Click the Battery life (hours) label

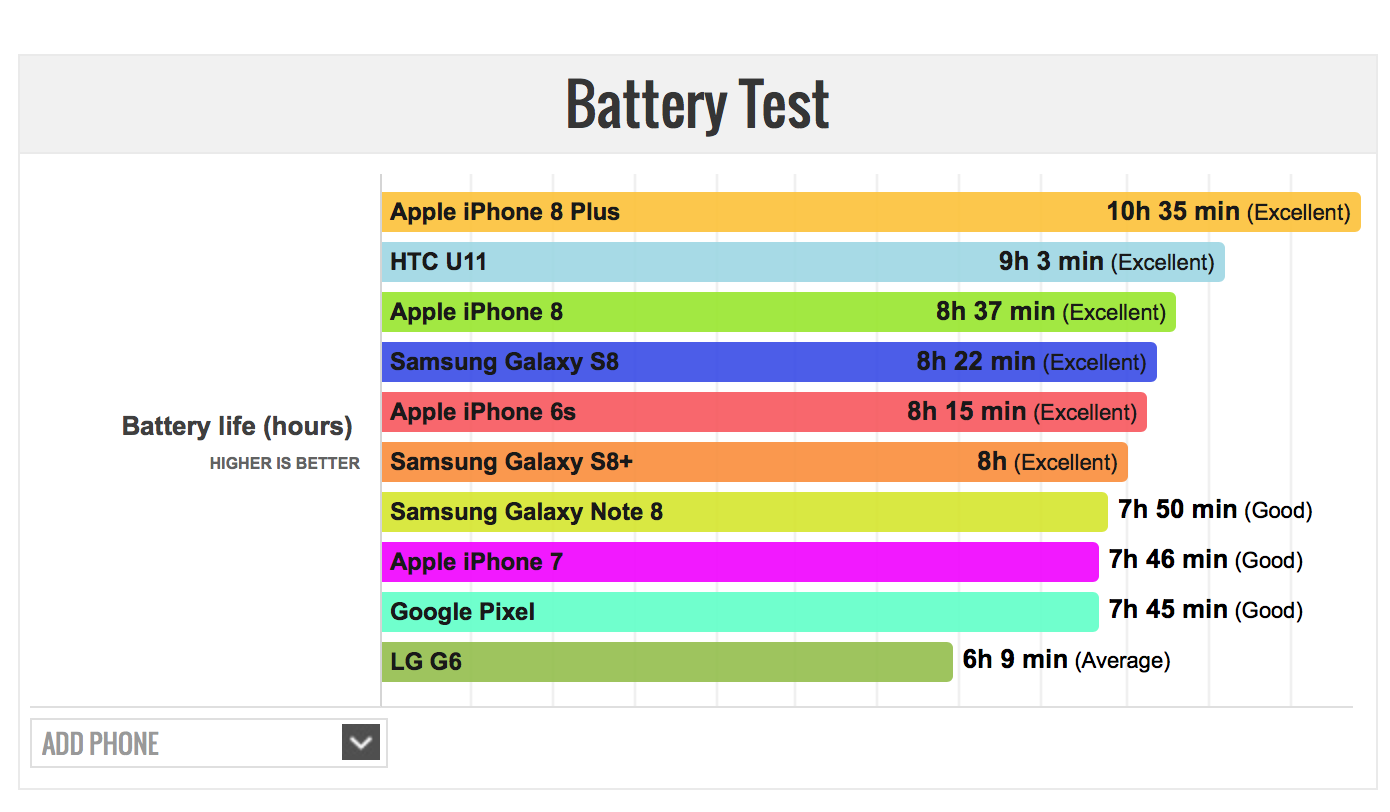[237, 427]
